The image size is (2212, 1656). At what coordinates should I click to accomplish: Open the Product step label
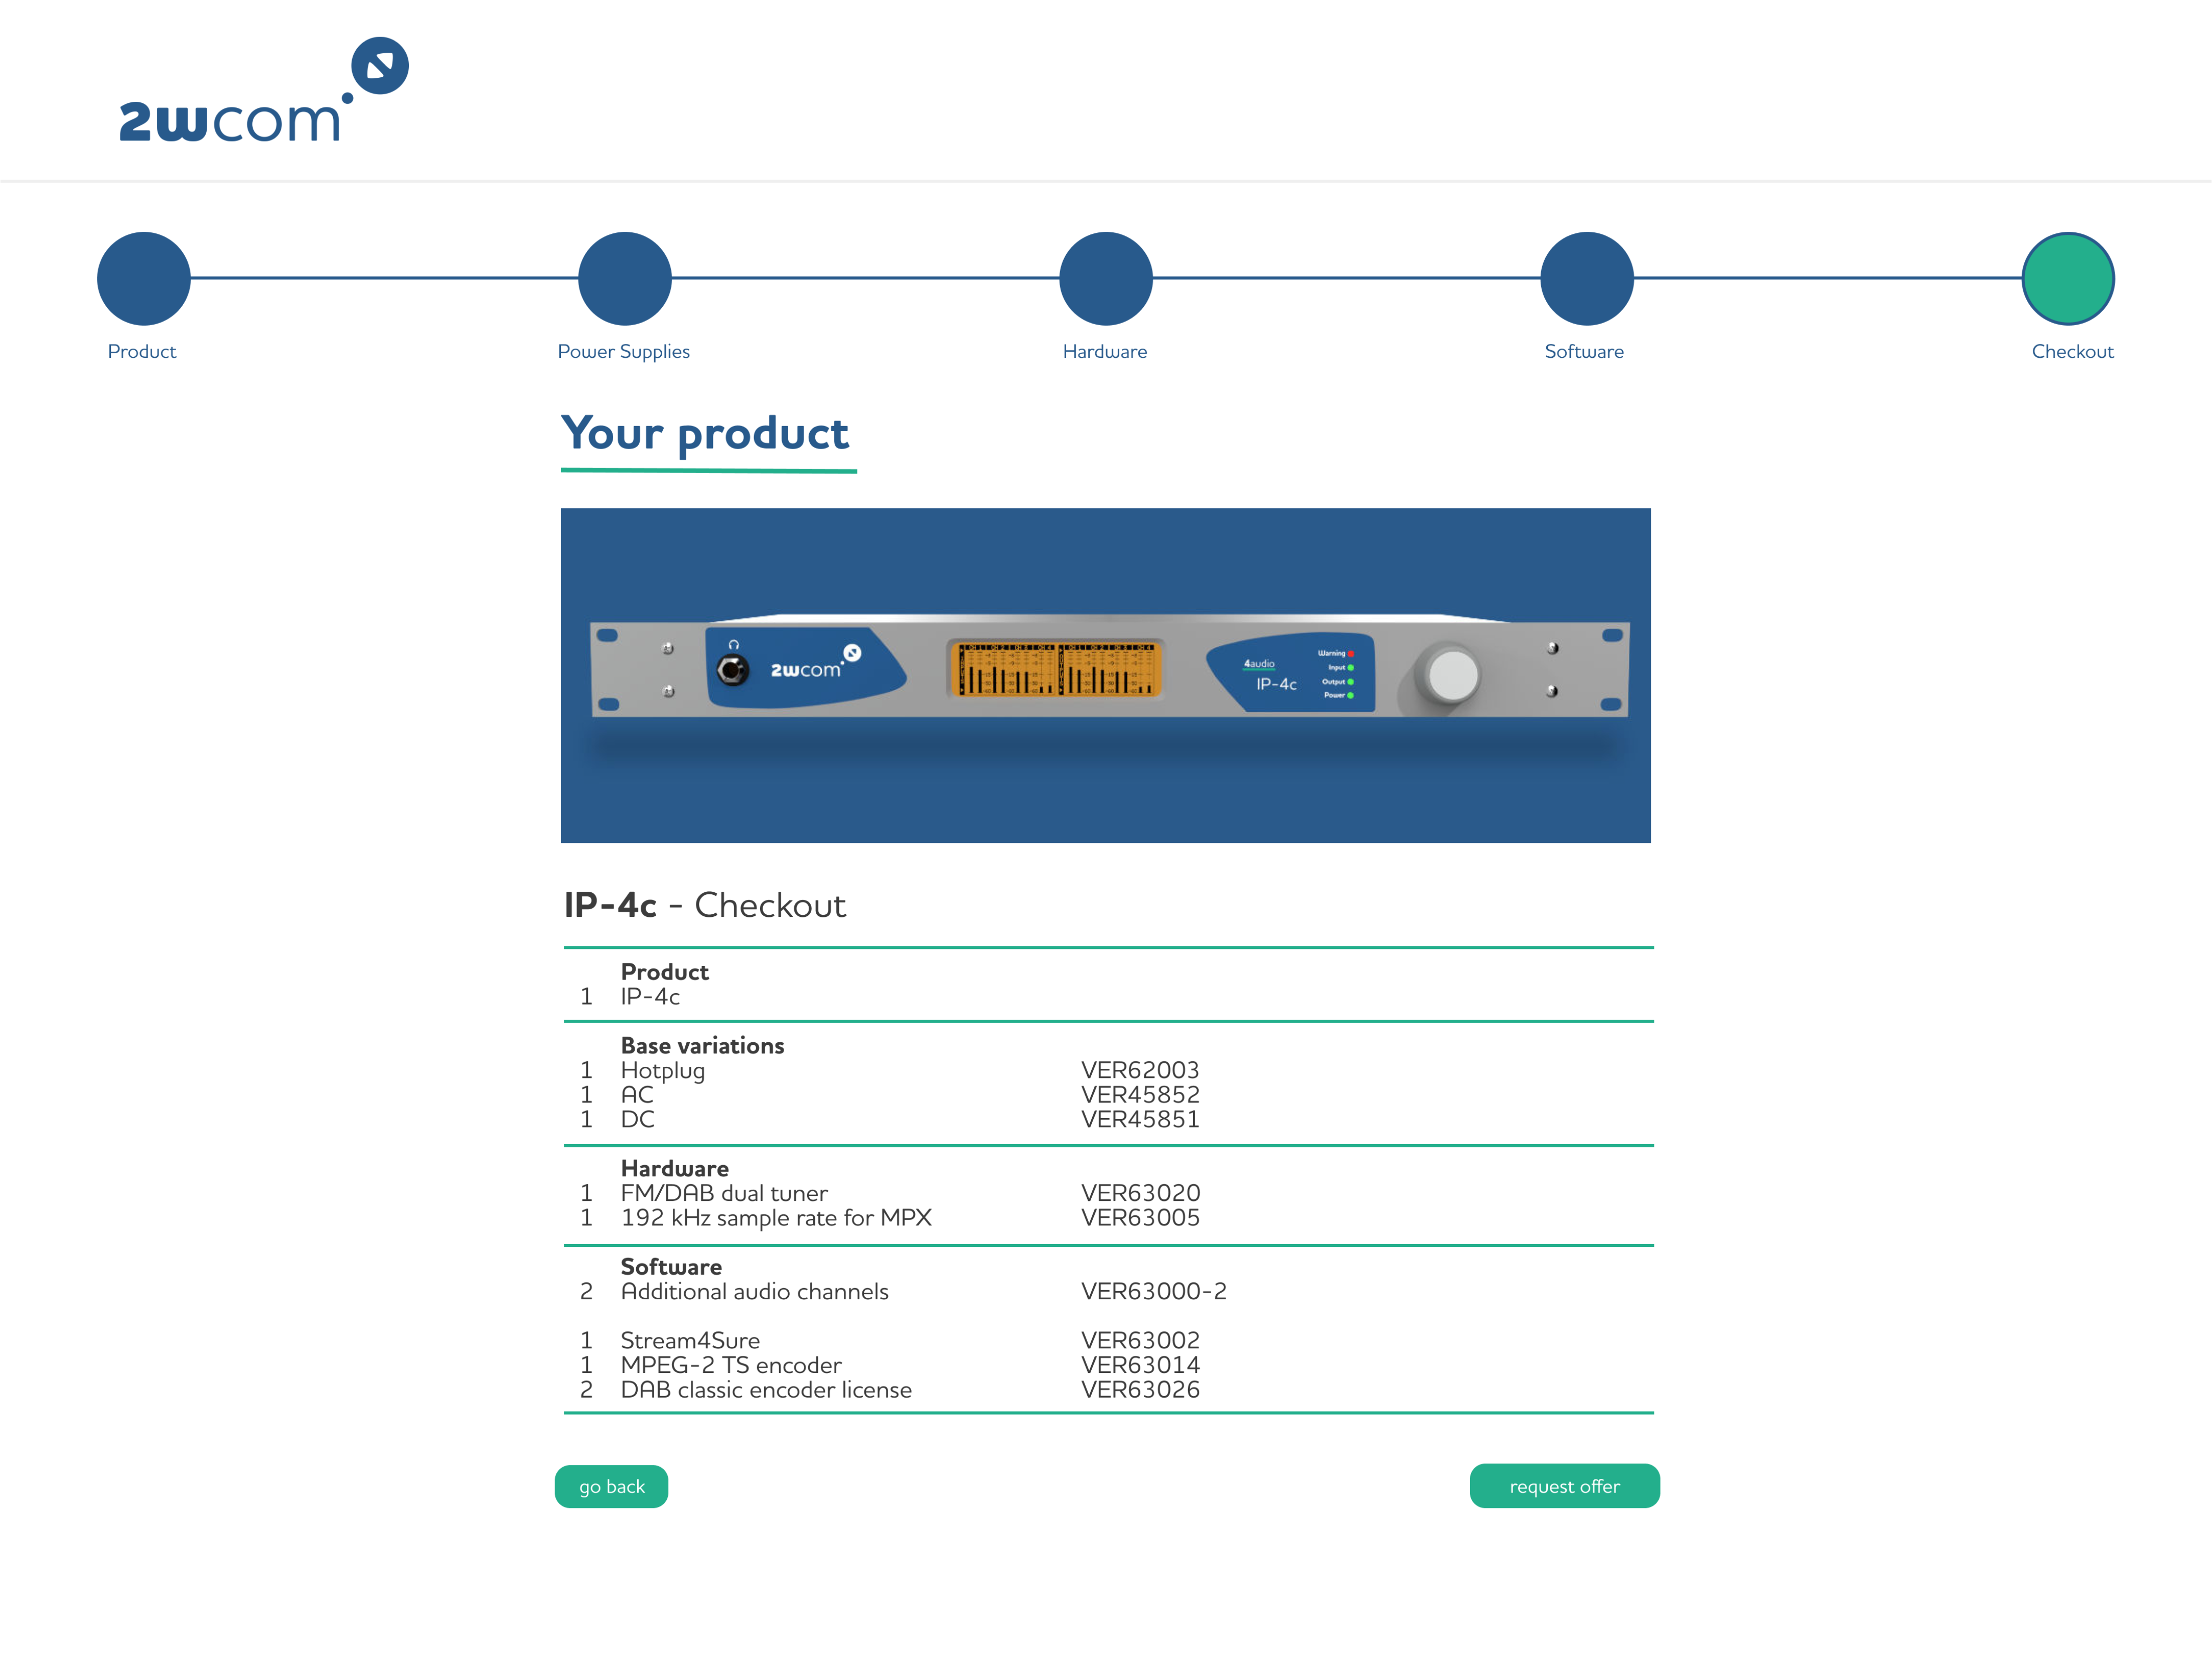(x=142, y=351)
